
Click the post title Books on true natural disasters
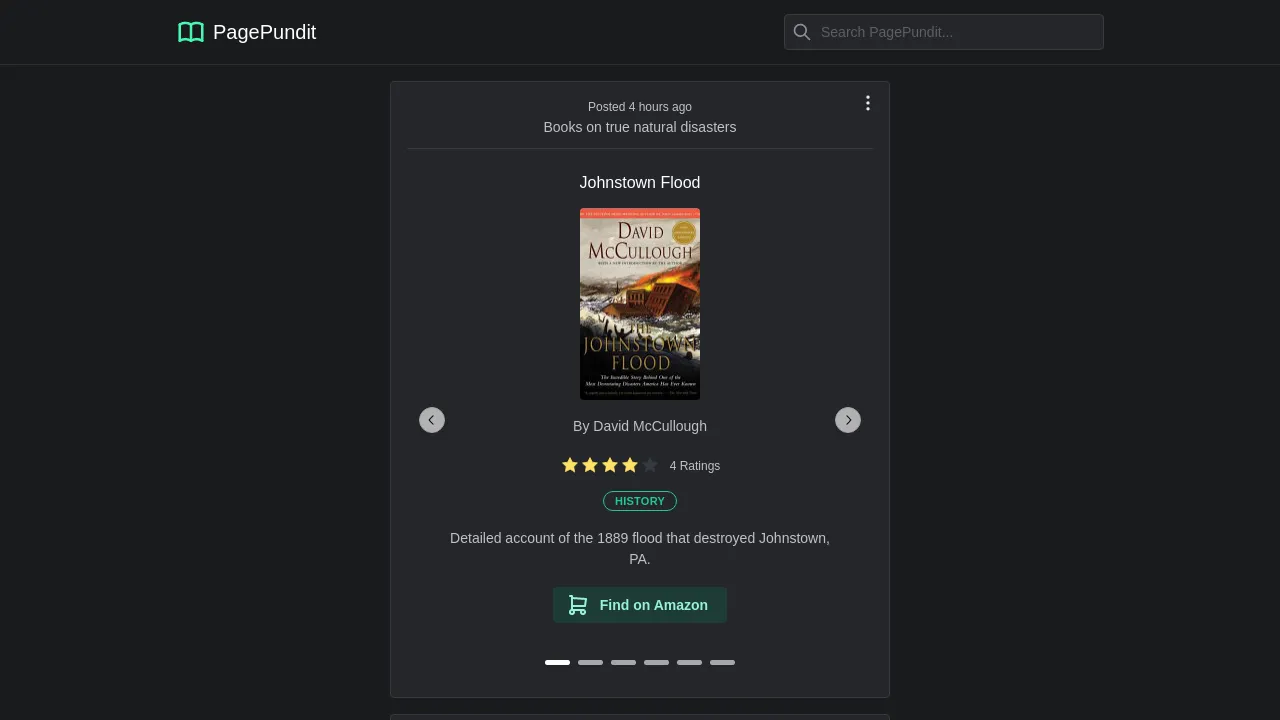click(640, 127)
